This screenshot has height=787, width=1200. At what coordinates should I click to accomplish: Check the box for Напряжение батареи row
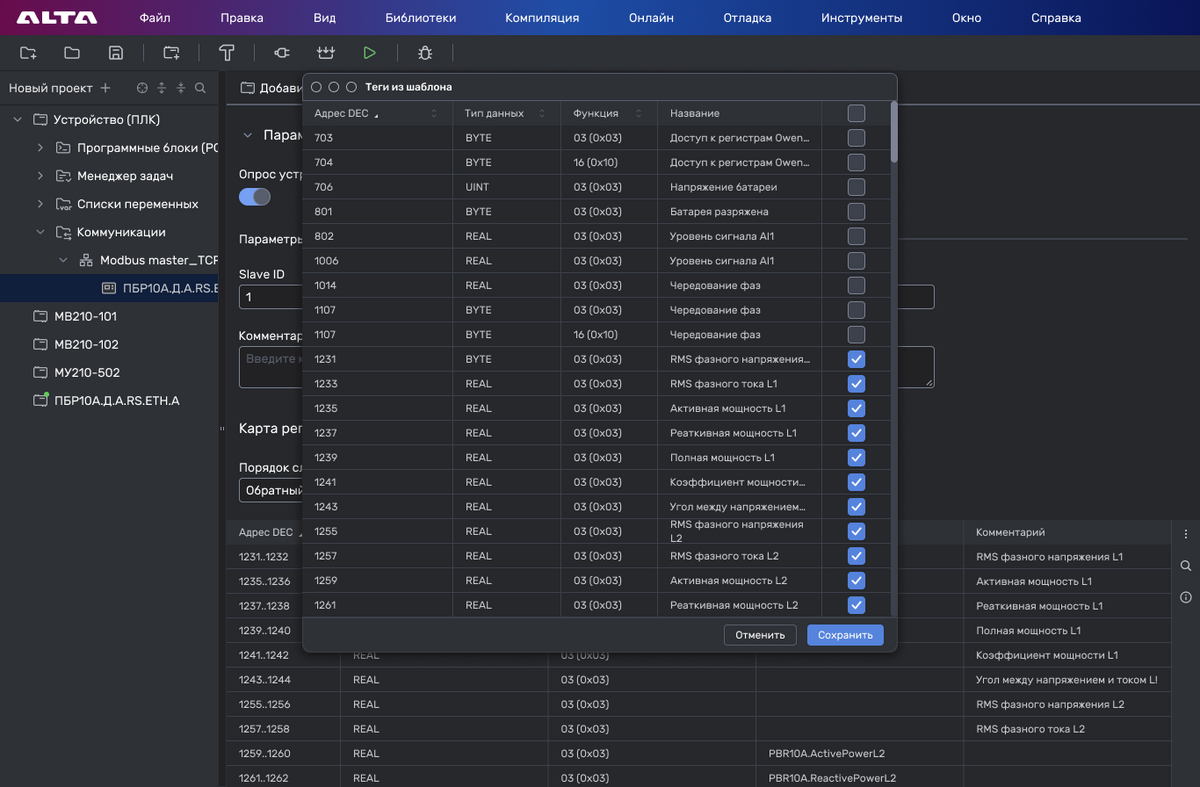[x=856, y=187]
